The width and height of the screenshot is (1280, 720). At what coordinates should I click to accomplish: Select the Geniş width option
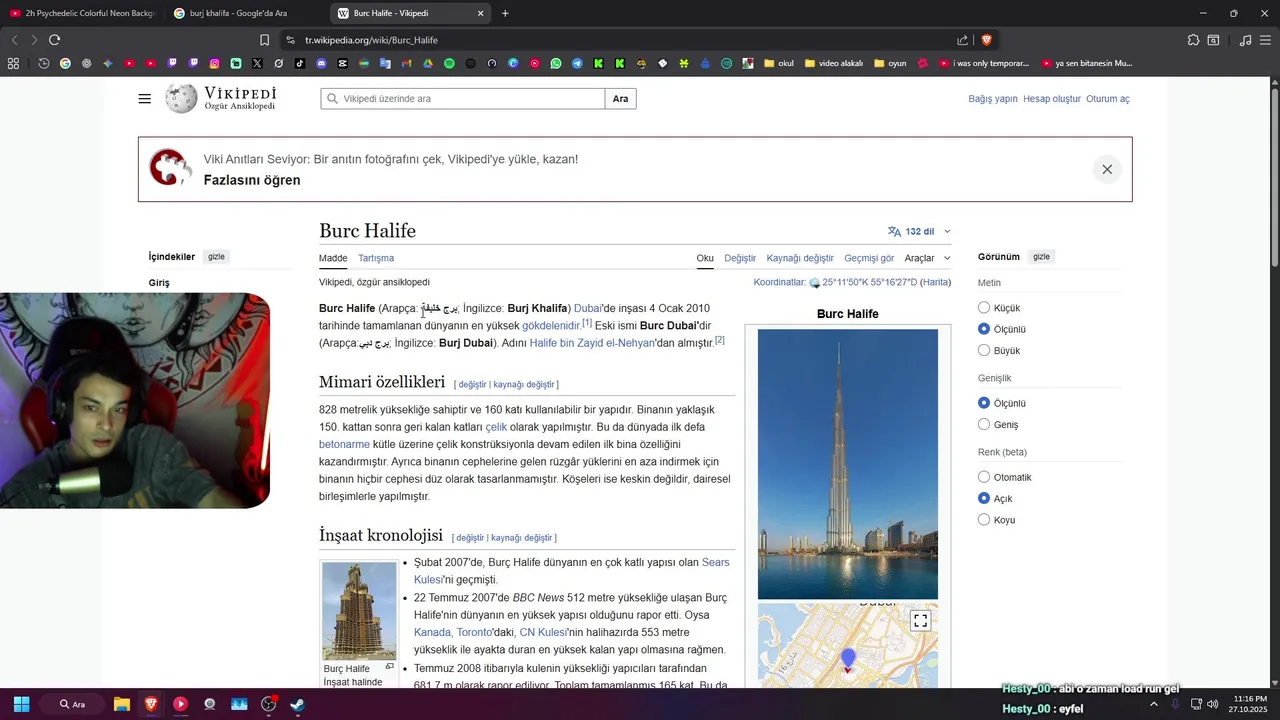tap(984, 424)
